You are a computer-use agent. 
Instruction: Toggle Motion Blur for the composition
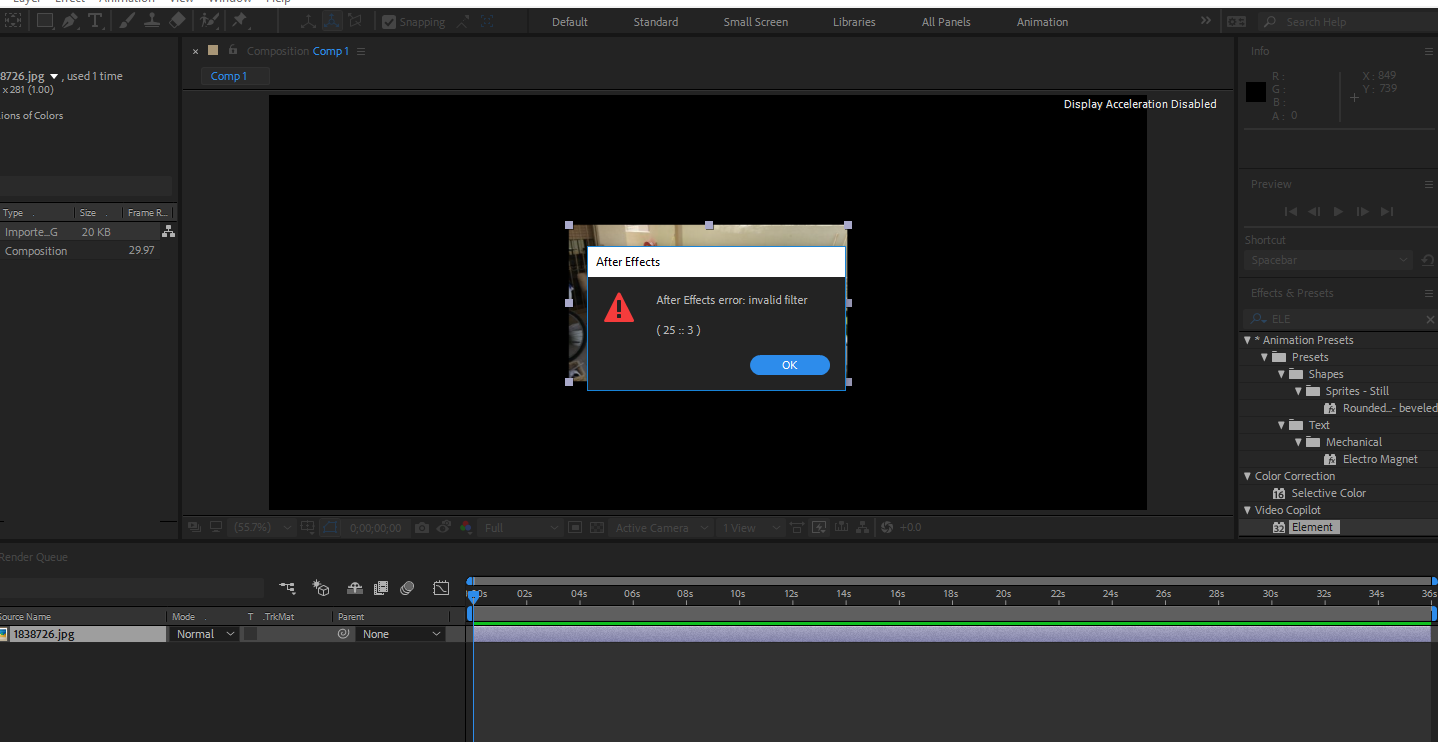407,588
